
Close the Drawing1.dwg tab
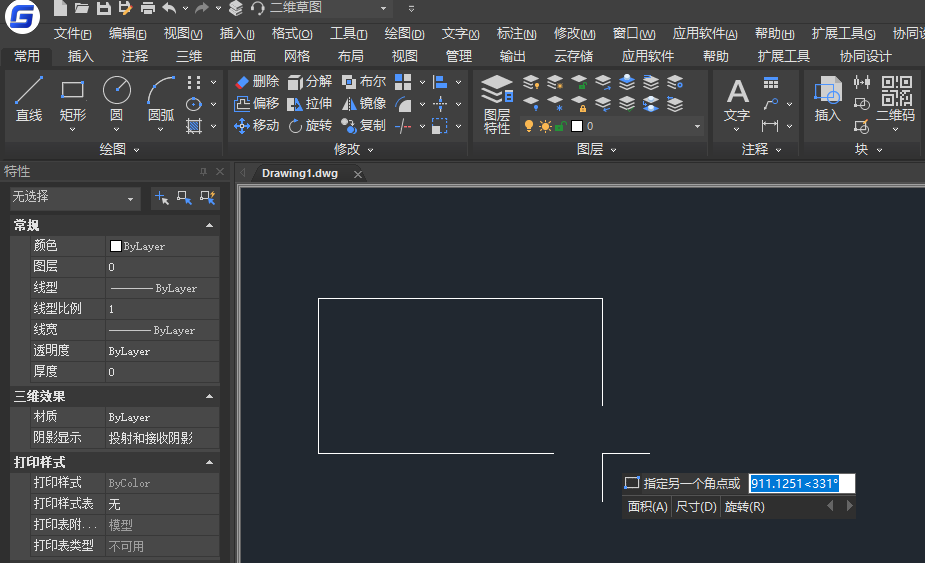coord(357,174)
